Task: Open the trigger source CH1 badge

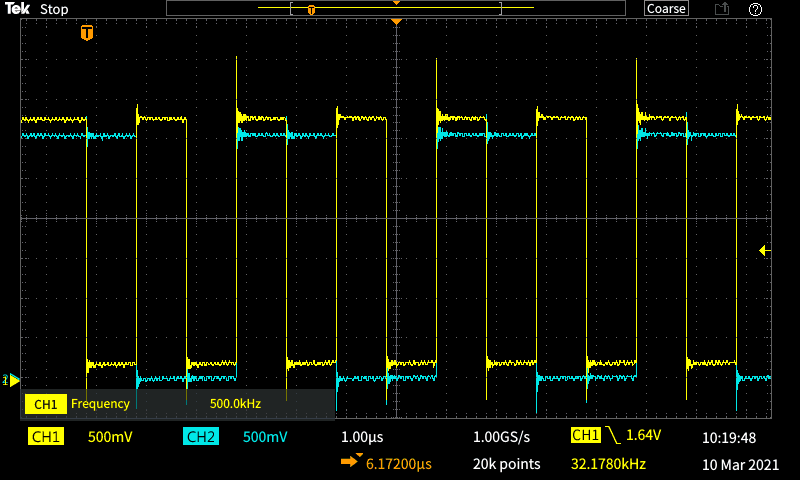Action: coord(585,436)
